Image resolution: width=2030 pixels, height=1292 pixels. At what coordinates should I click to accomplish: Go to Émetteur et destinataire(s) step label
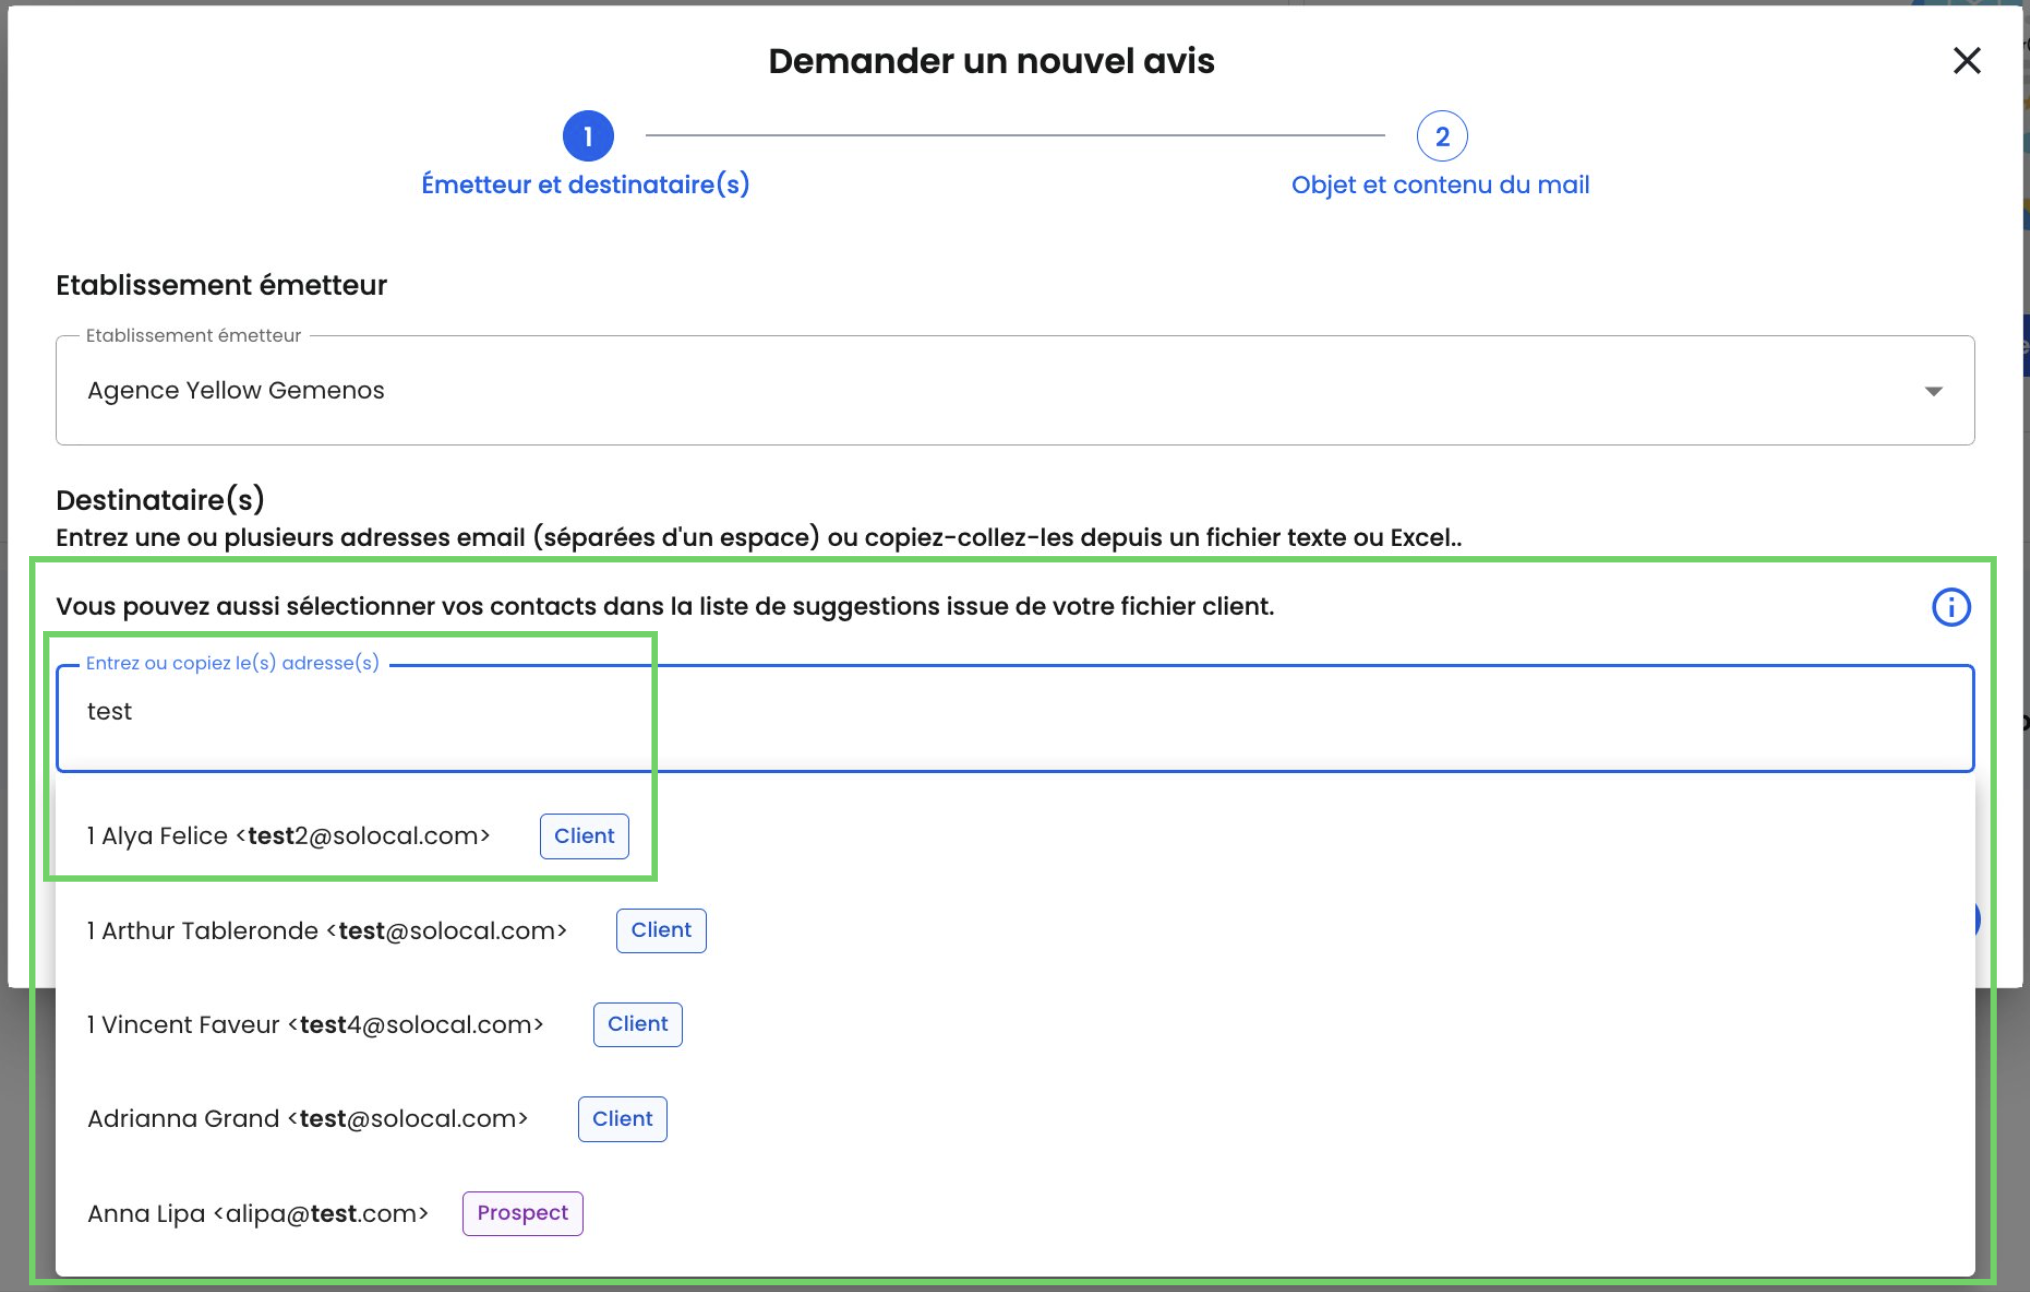tap(585, 185)
